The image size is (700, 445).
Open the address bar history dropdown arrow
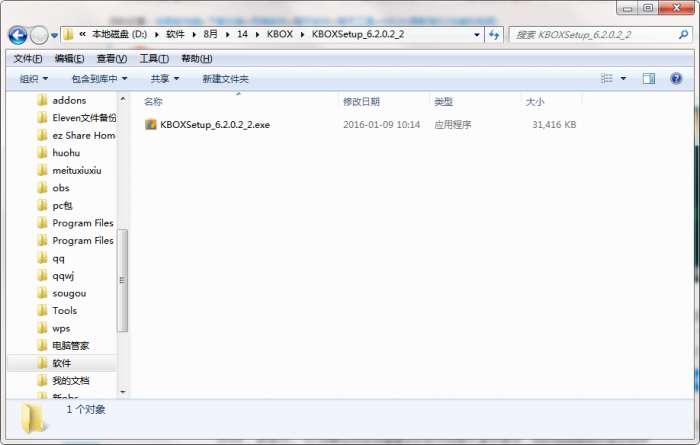coord(477,34)
